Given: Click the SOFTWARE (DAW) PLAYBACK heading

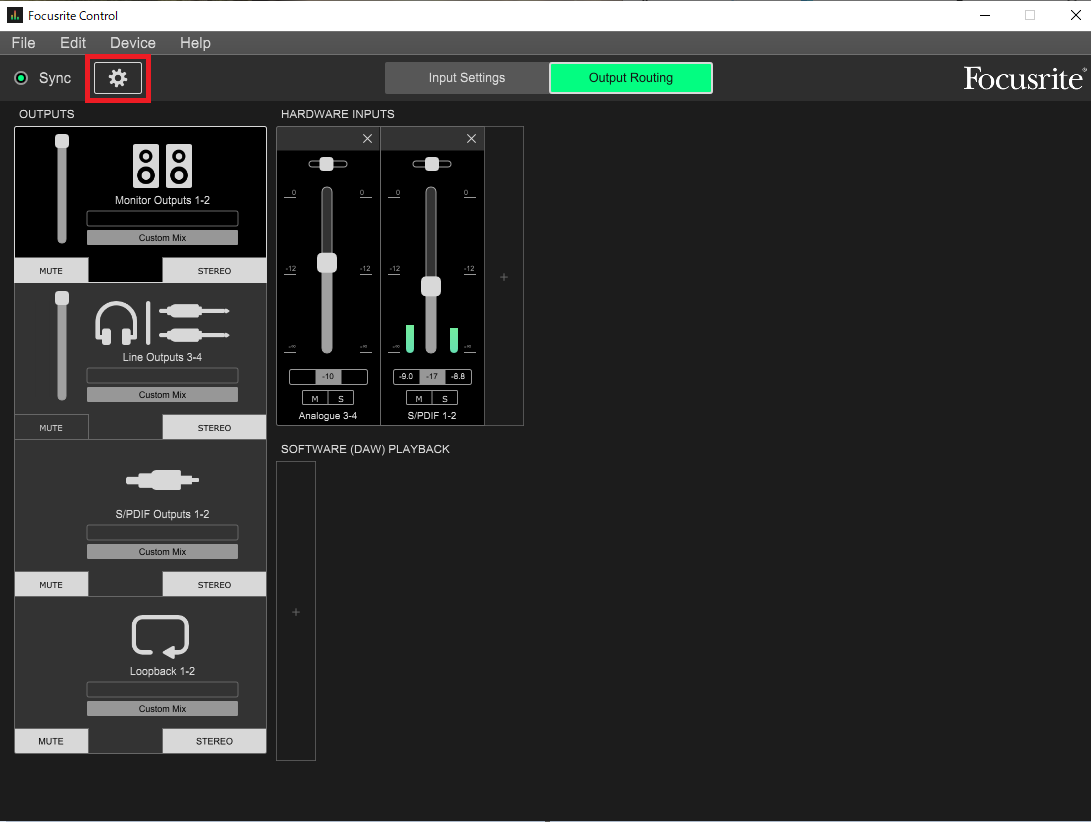Looking at the screenshot, I should pyautogui.click(x=365, y=450).
